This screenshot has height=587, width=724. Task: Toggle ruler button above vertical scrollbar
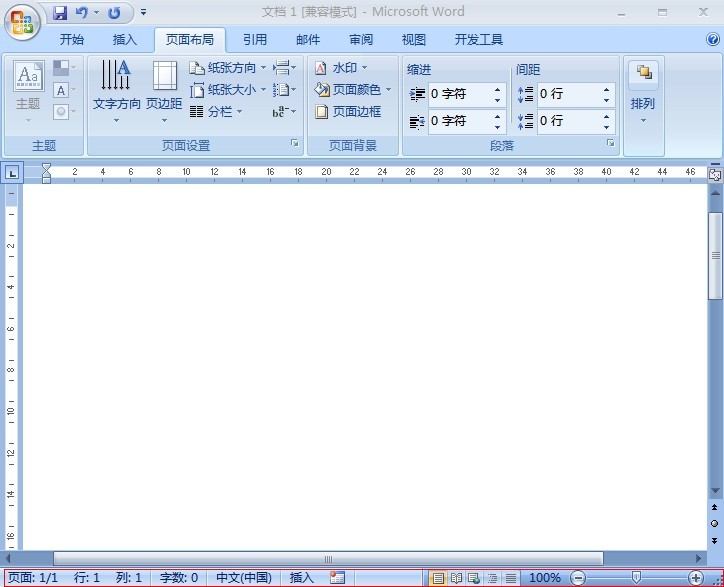[x=715, y=175]
